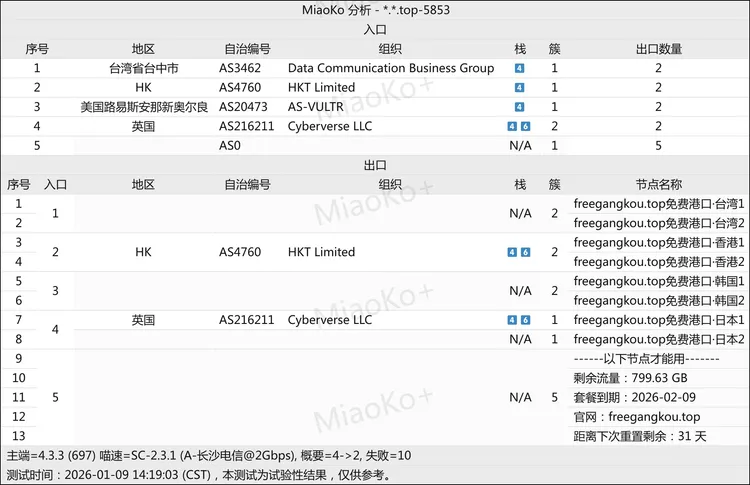
Task: Select the 出口 section header
Action: coord(374,165)
